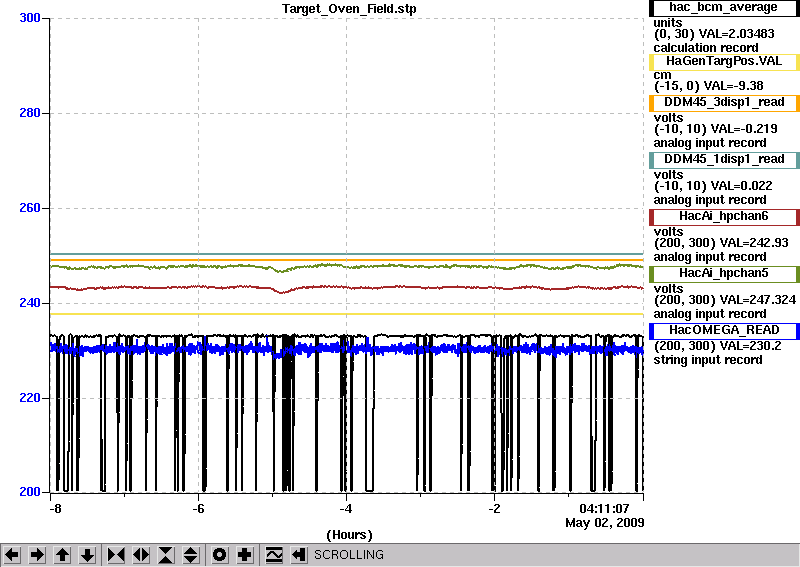800x567 pixels.
Task: Select the hac_bcm_average curve legend label
Action: tap(724, 8)
